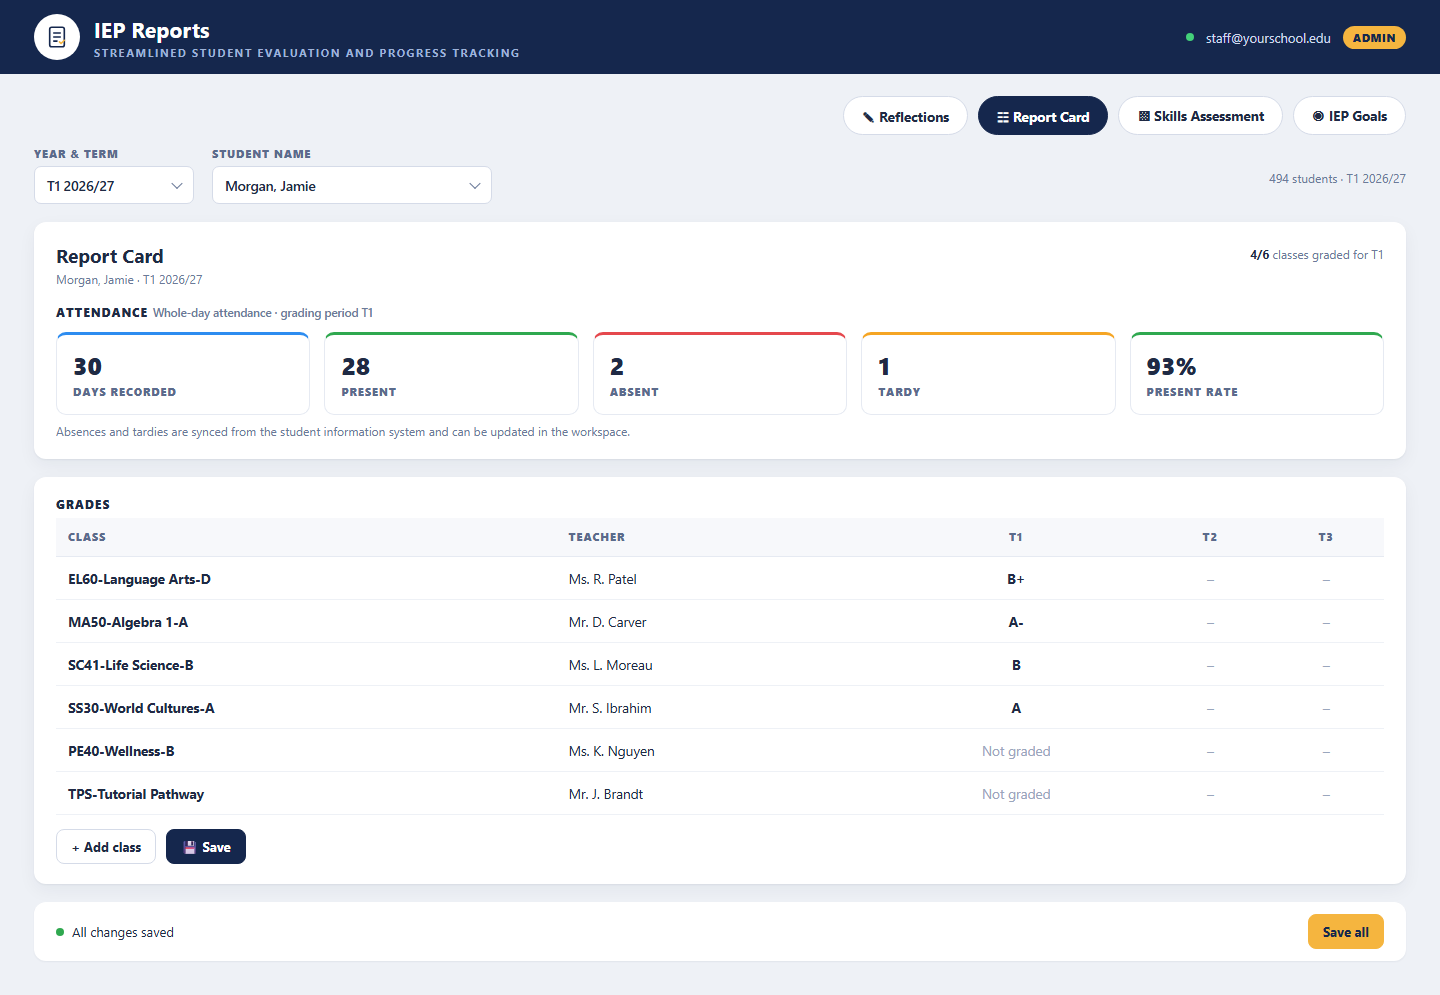Select the Absent attendance card
Image resolution: width=1440 pixels, height=995 pixels.
(720, 373)
